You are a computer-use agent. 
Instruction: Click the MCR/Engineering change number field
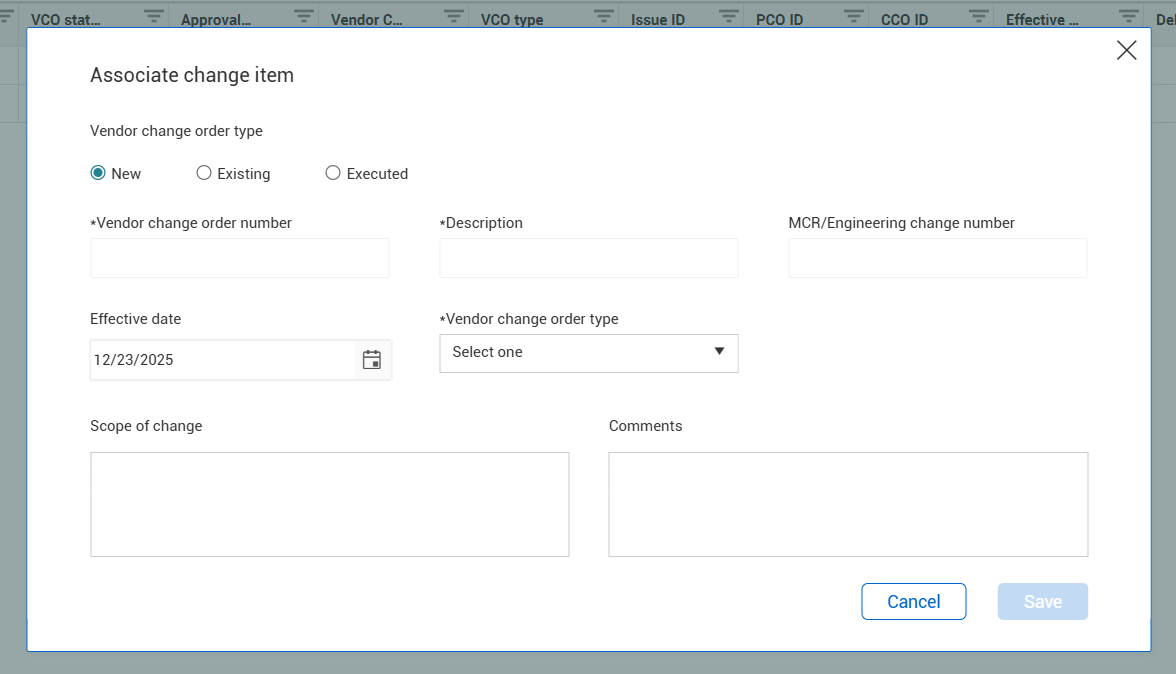938,258
